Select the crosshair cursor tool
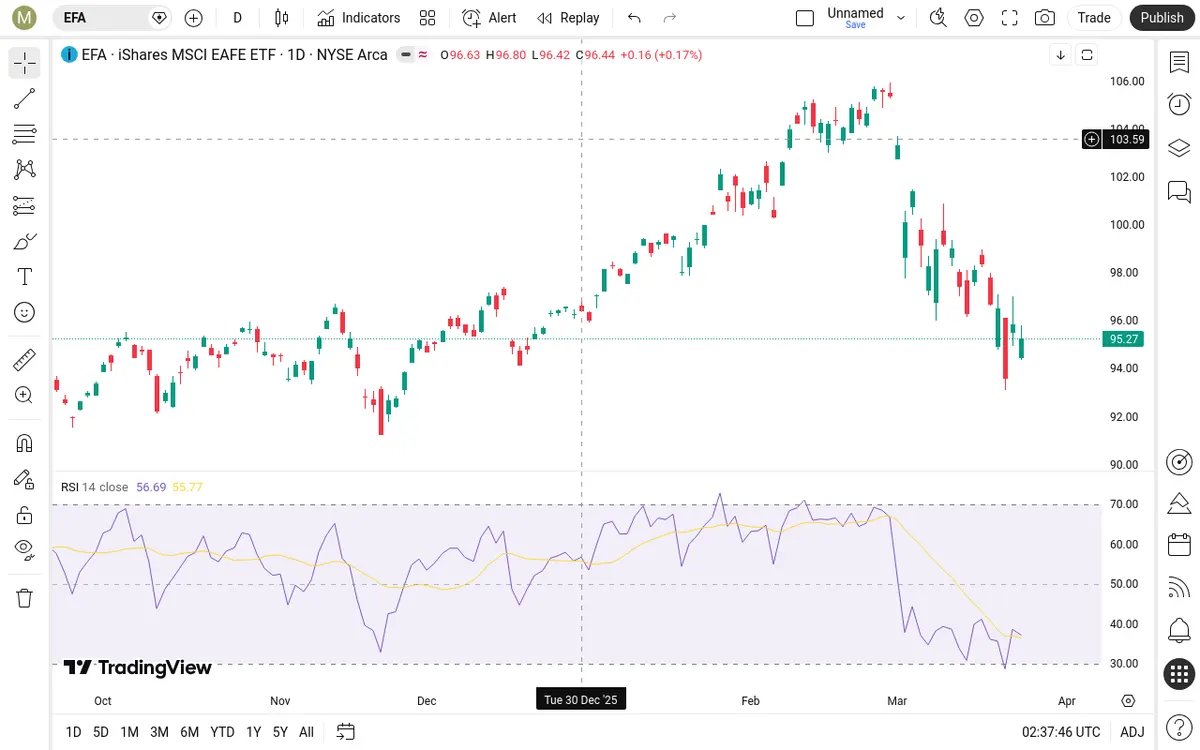 [x=25, y=63]
